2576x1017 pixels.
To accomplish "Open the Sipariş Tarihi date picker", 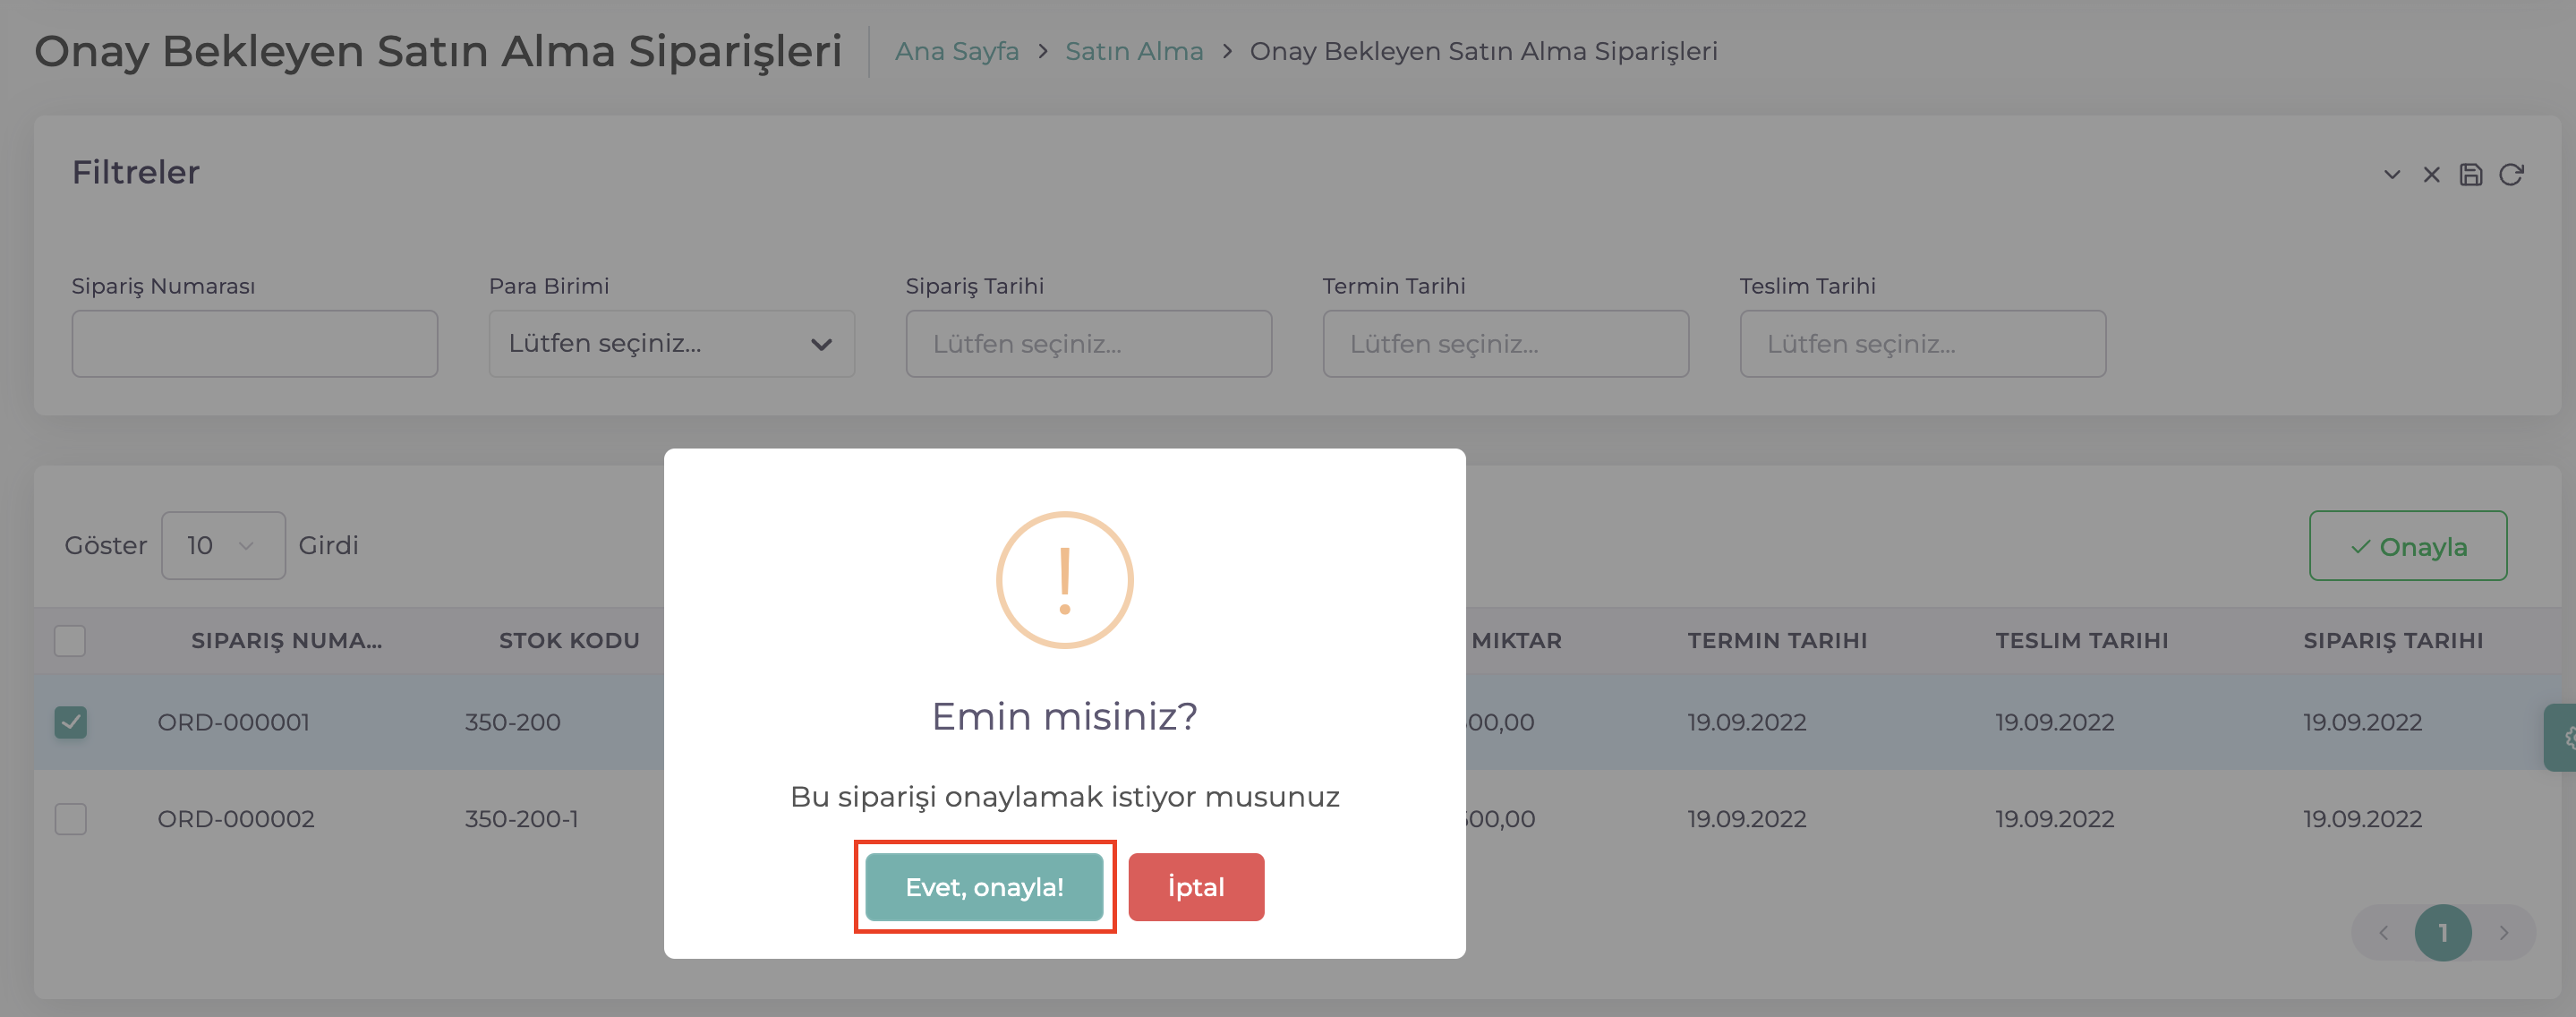I will point(1088,344).
